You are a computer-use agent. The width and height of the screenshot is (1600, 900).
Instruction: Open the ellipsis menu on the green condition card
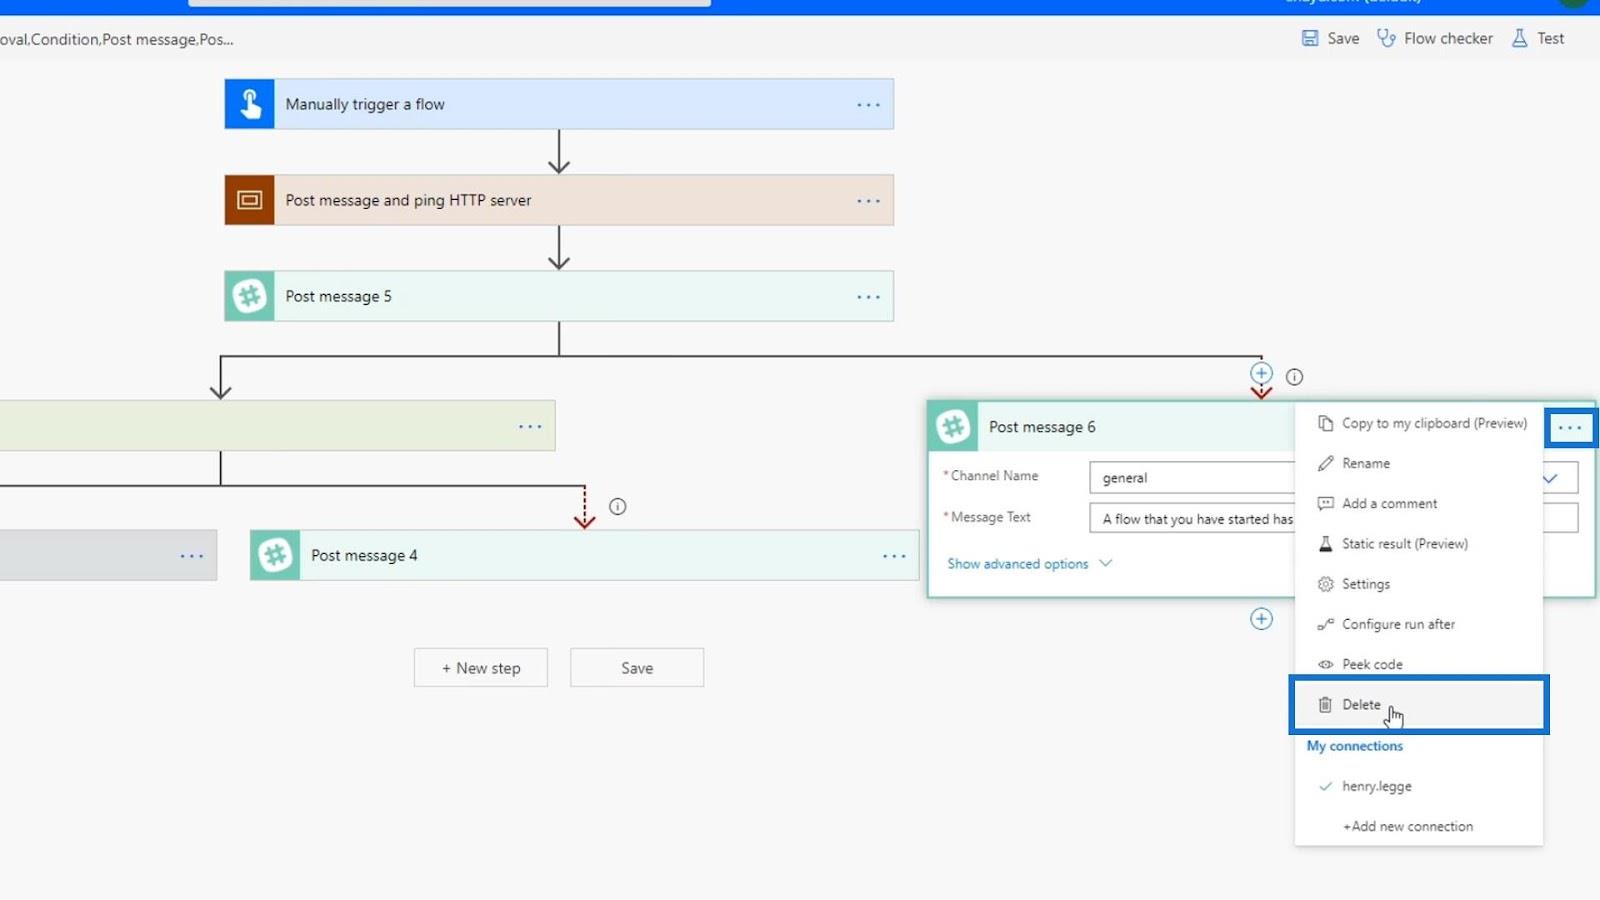(530, 427)
